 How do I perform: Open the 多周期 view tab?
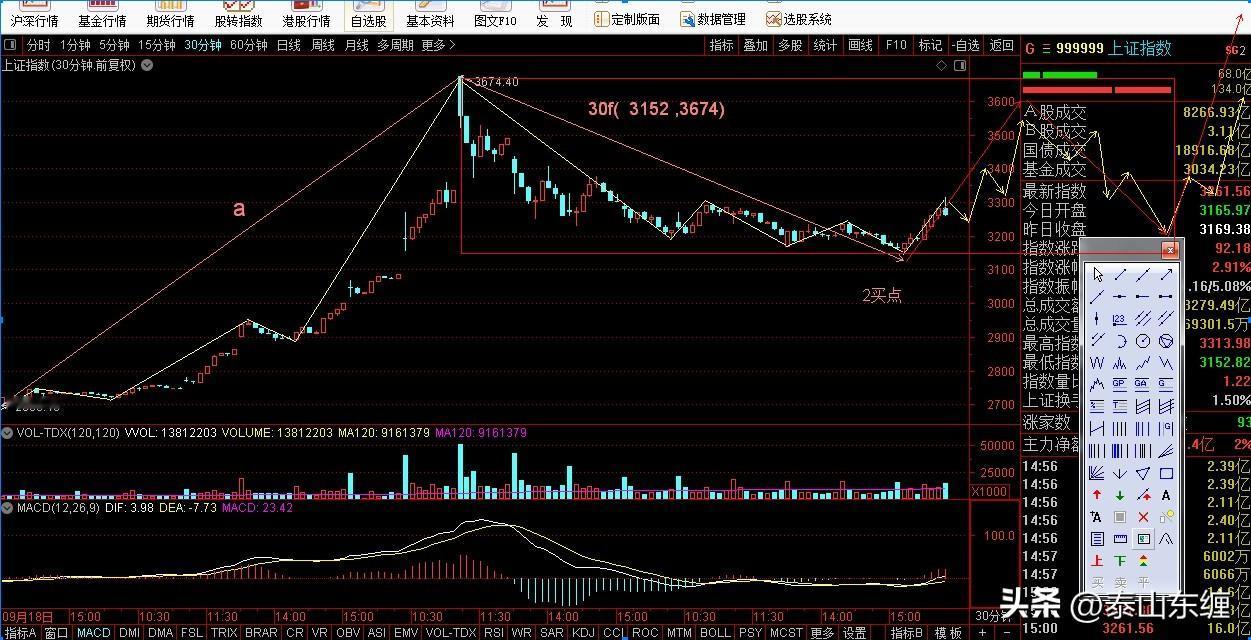[x=395, y=45]
